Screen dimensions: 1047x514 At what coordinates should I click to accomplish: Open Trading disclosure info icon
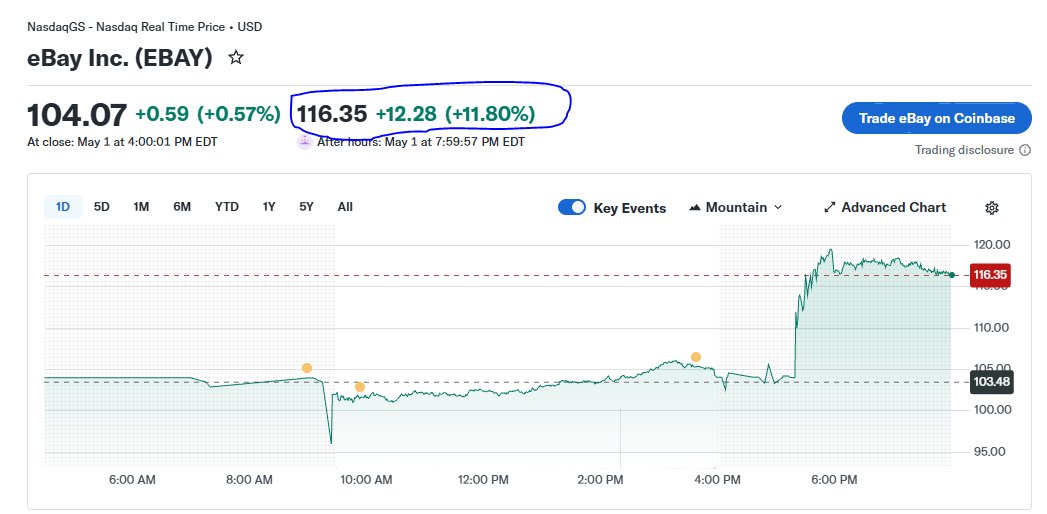(1025, 150)
